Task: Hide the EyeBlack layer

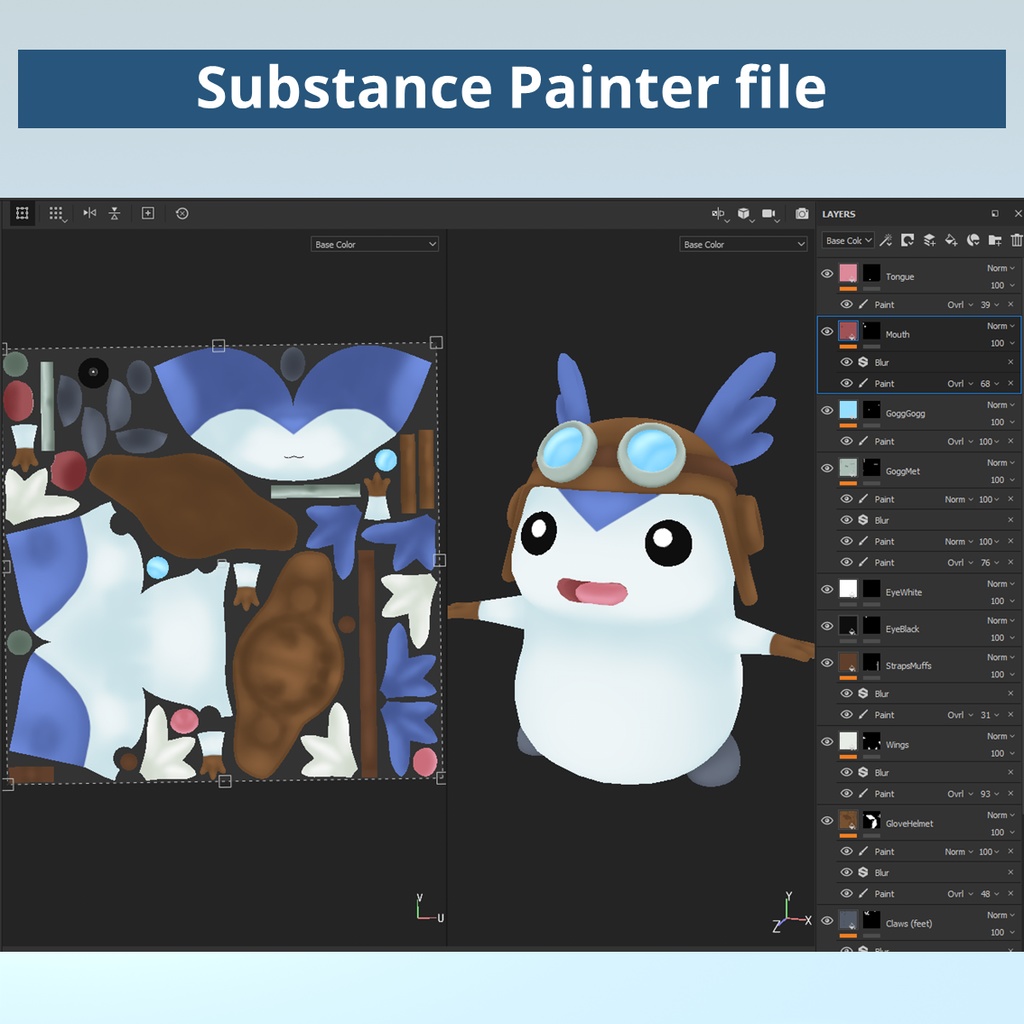Action: [x=827, y=626]
